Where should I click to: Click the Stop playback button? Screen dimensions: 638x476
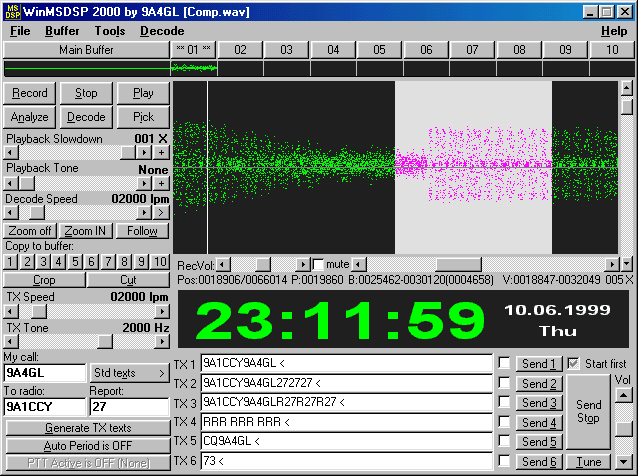[x=86, y=93]
